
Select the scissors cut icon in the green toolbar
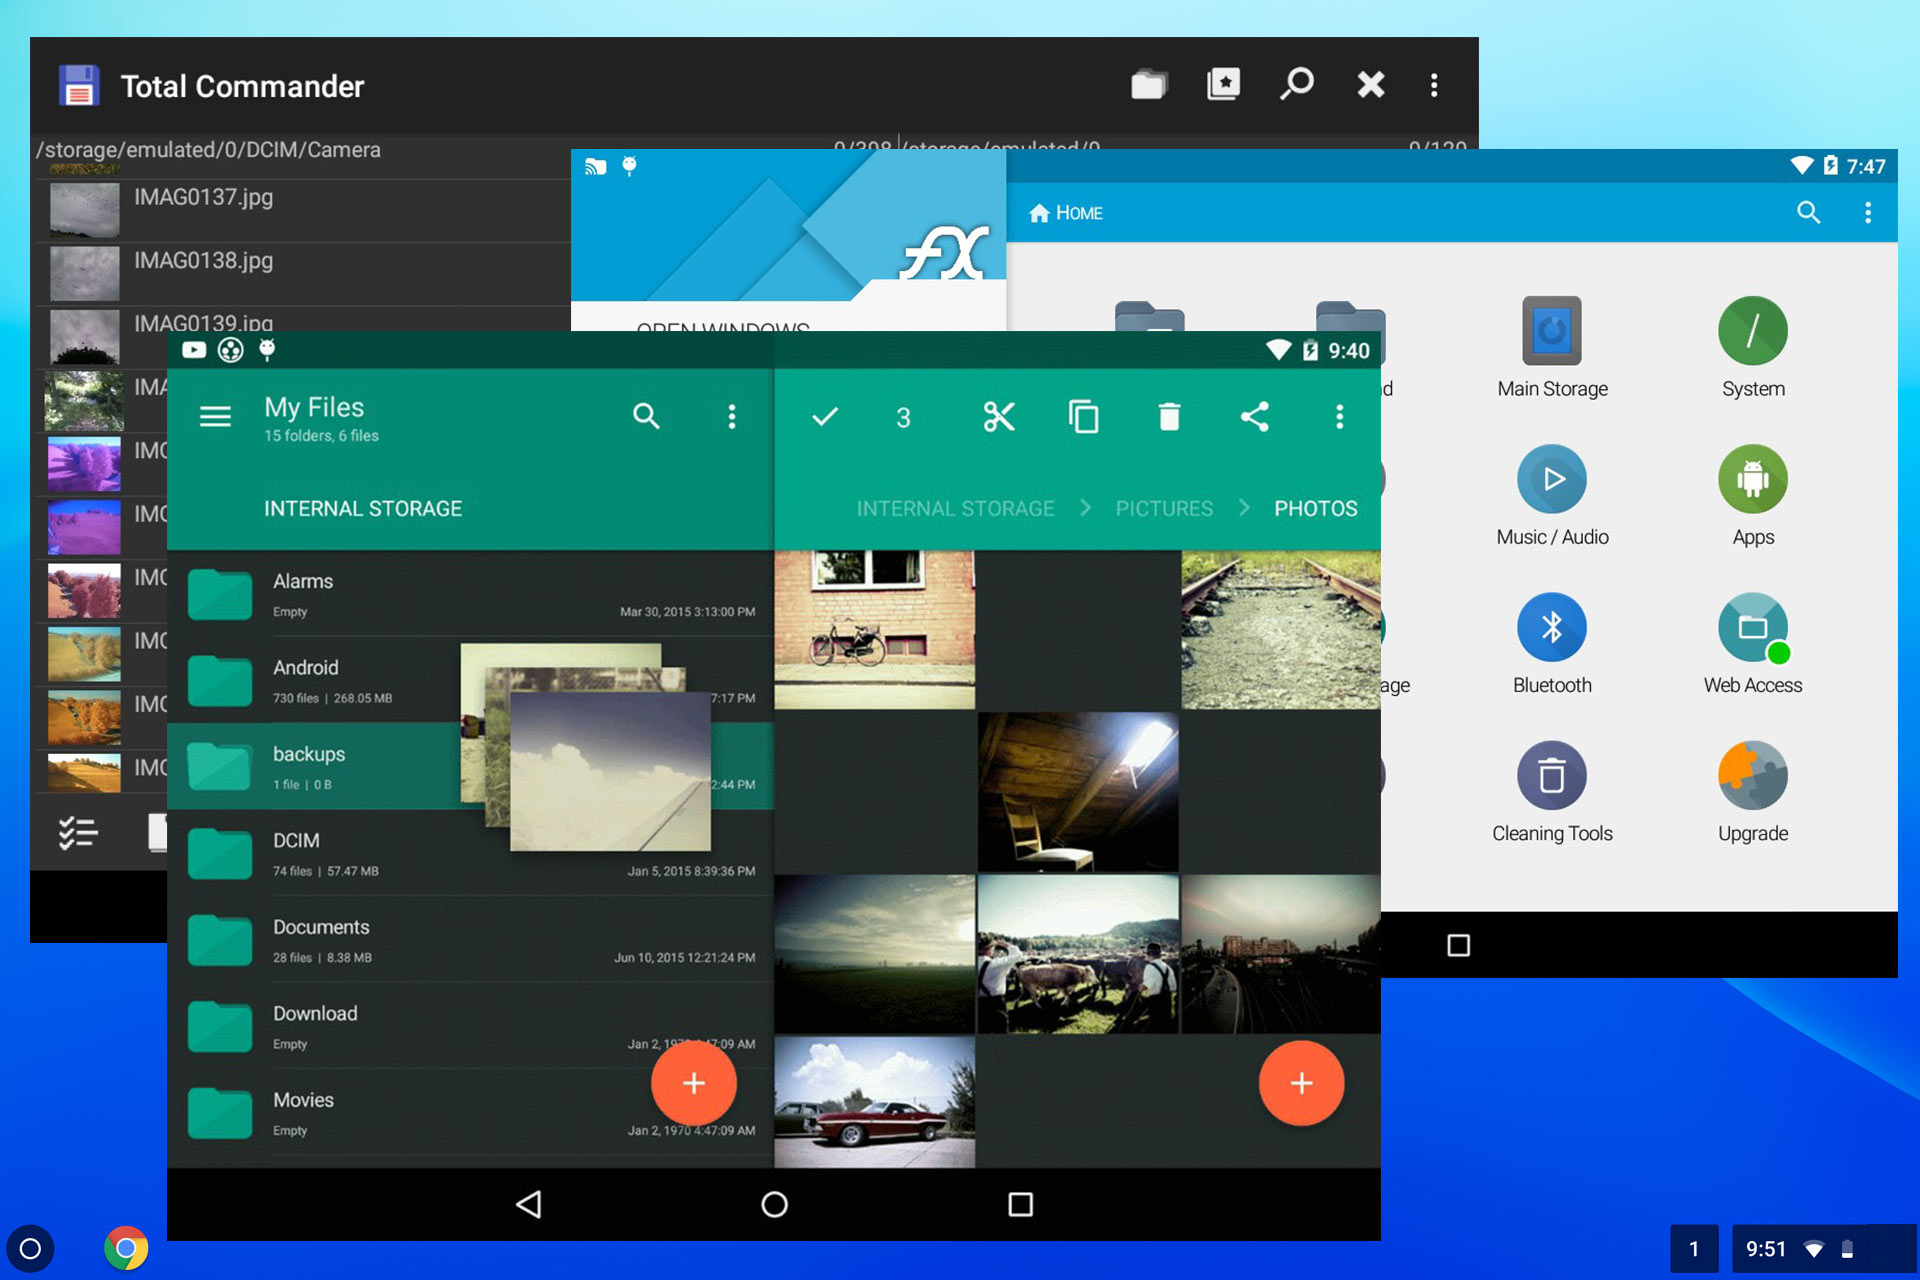pyautogui.click(x=1000, y=417)
